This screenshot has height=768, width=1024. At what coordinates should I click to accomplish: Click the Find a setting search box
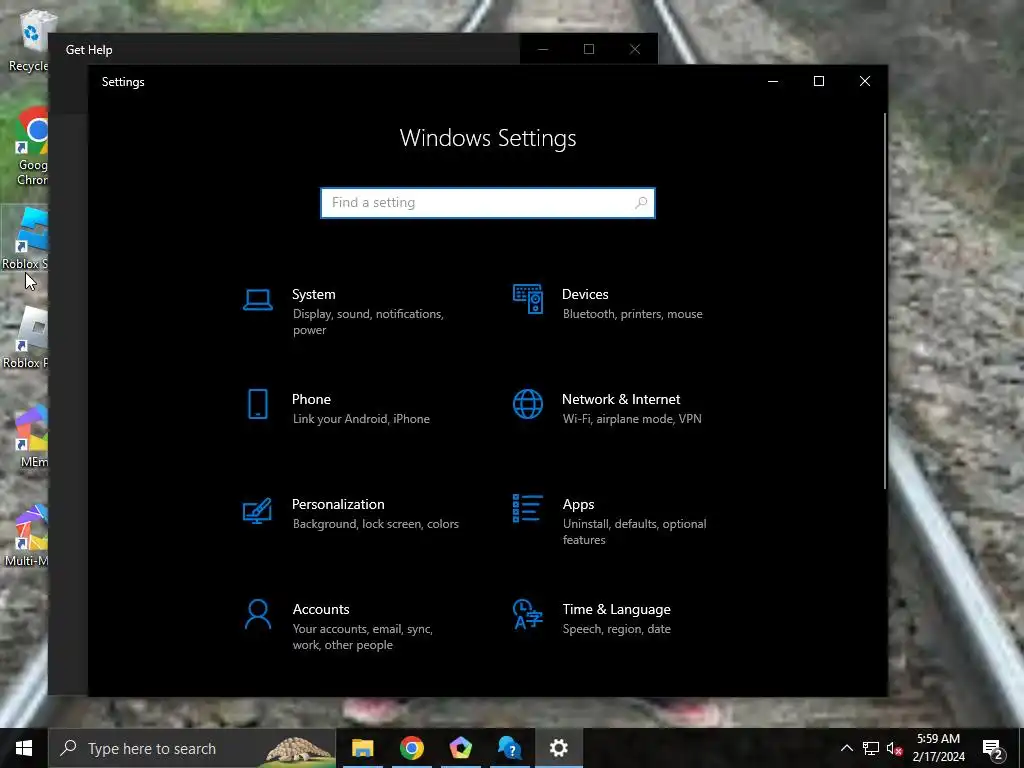(487, 203)
